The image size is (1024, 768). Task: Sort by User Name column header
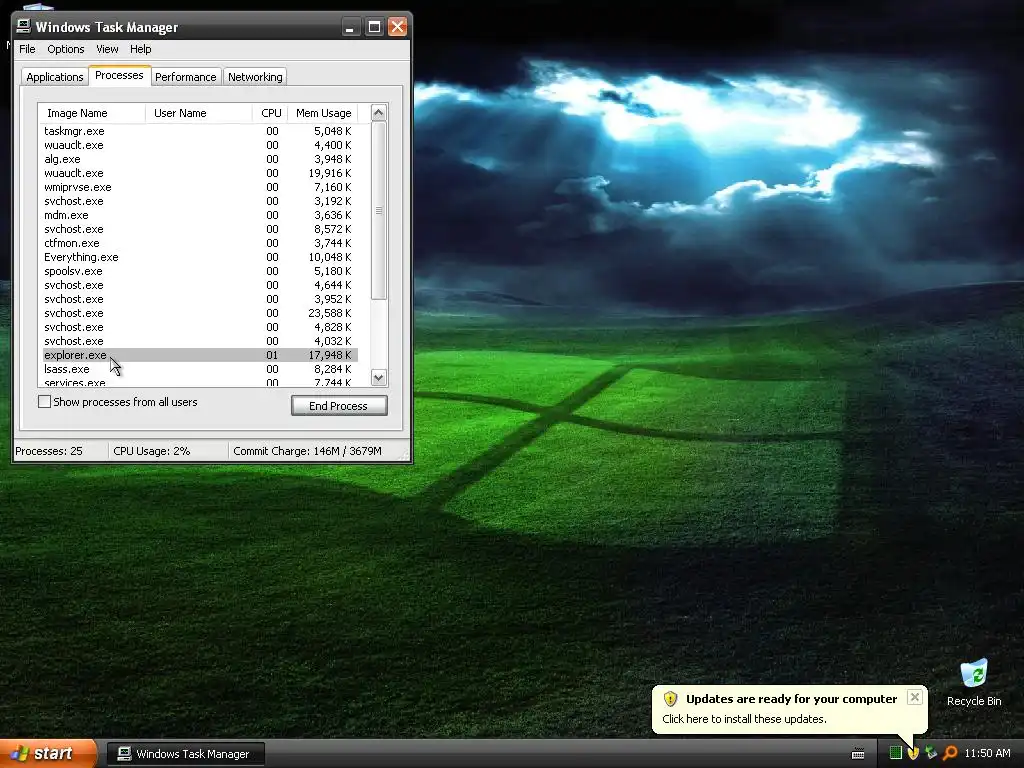pyautogui.click(x=199, y=113)
